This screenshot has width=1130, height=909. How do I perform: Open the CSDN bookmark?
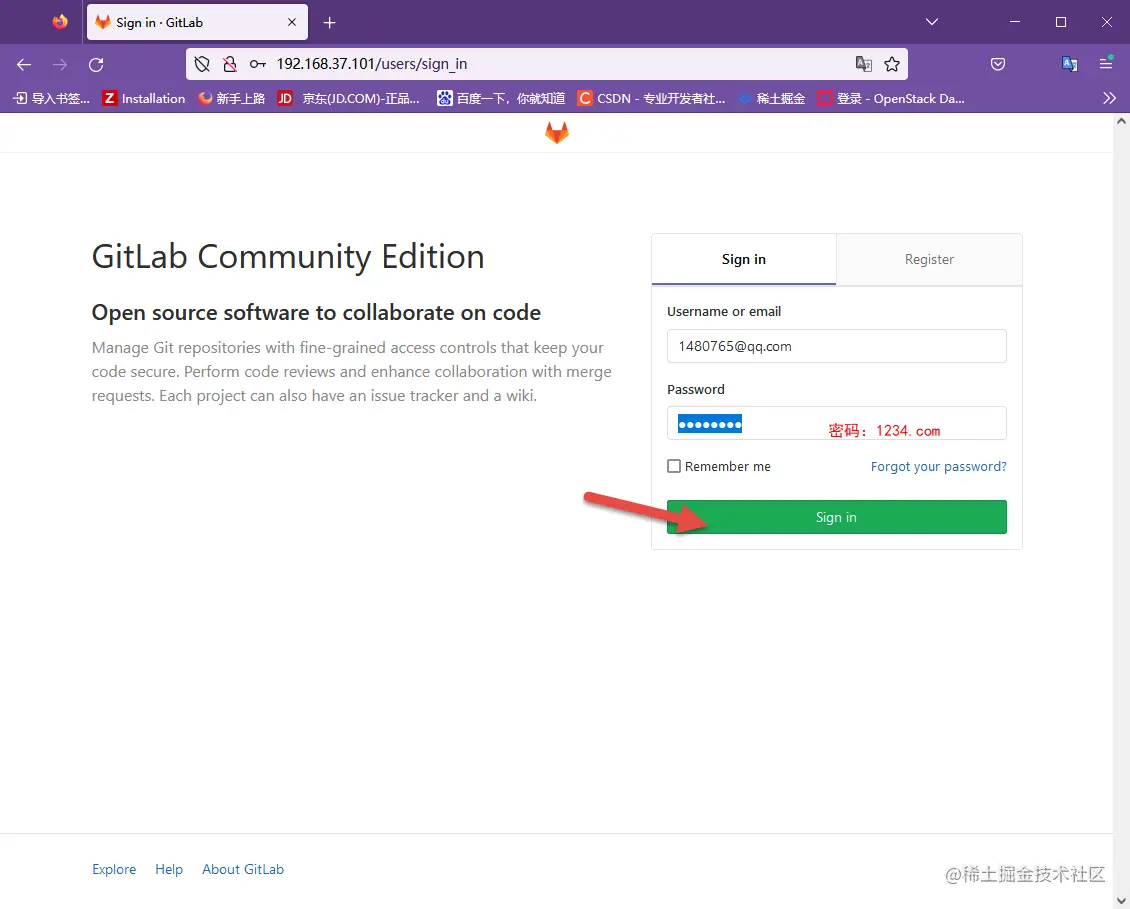coord(651,99)
